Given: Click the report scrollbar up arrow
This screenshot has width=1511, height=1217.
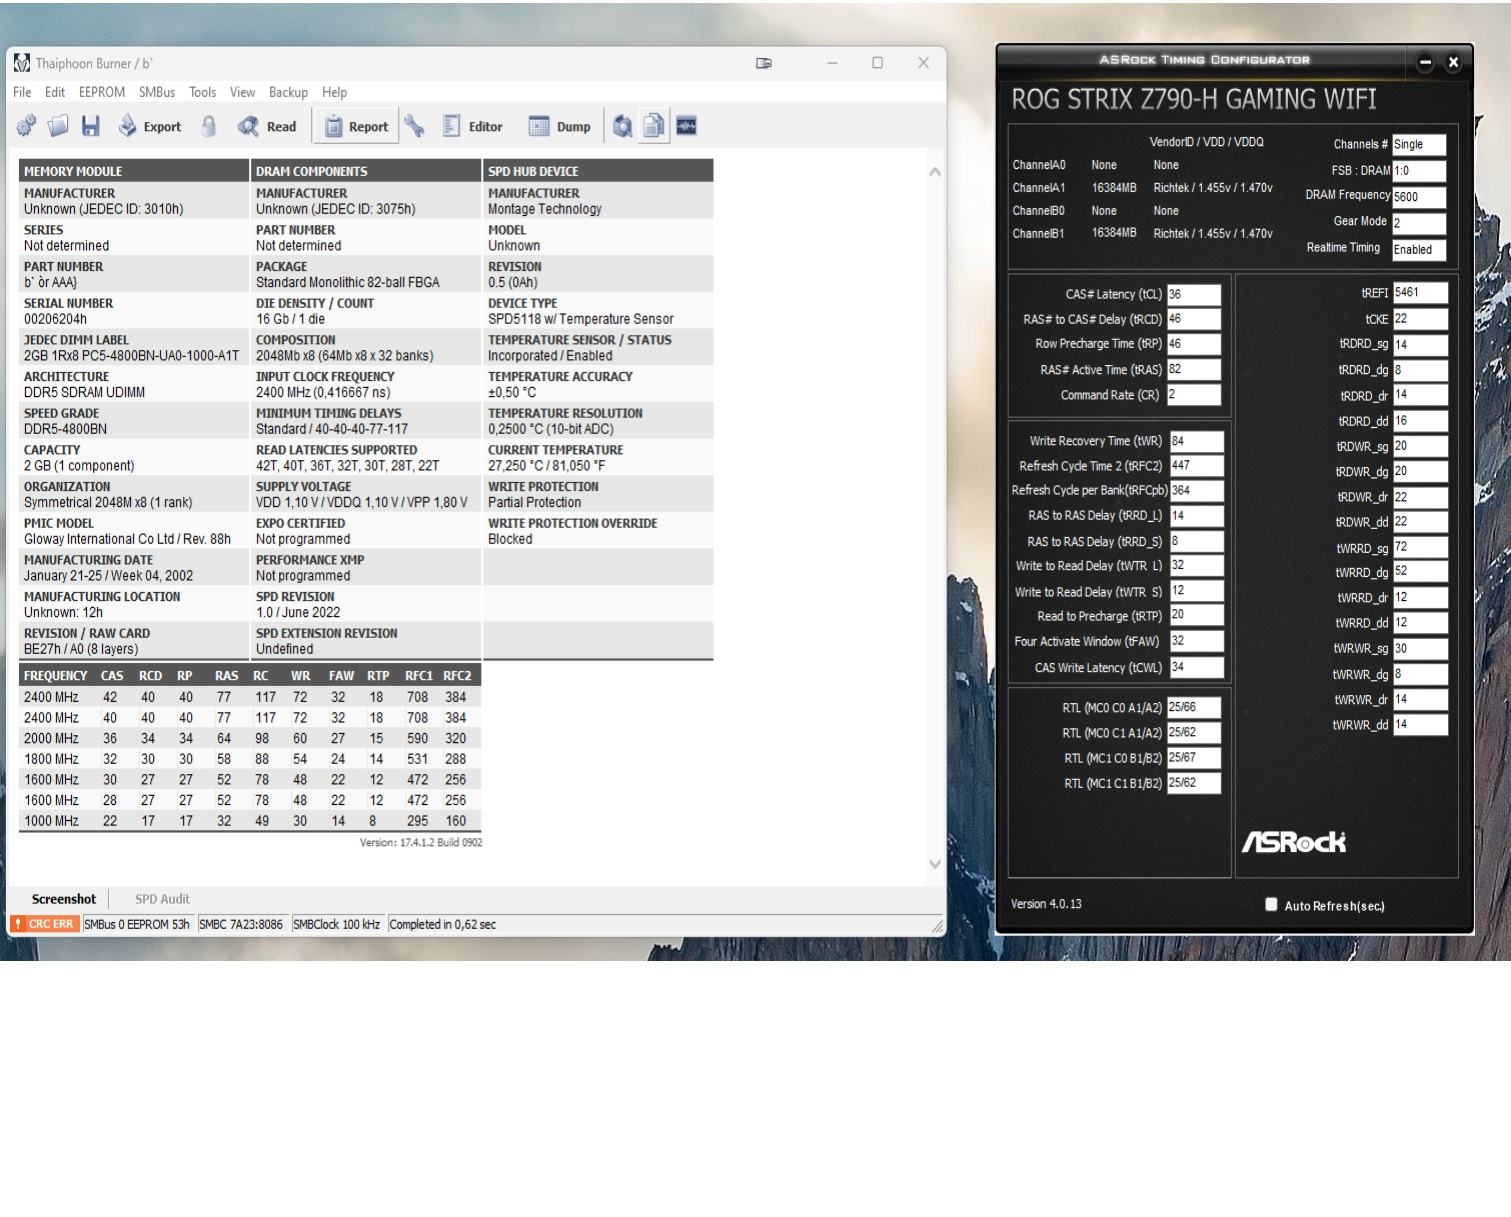Looking at the screenshot, I should tap(935, 172).
